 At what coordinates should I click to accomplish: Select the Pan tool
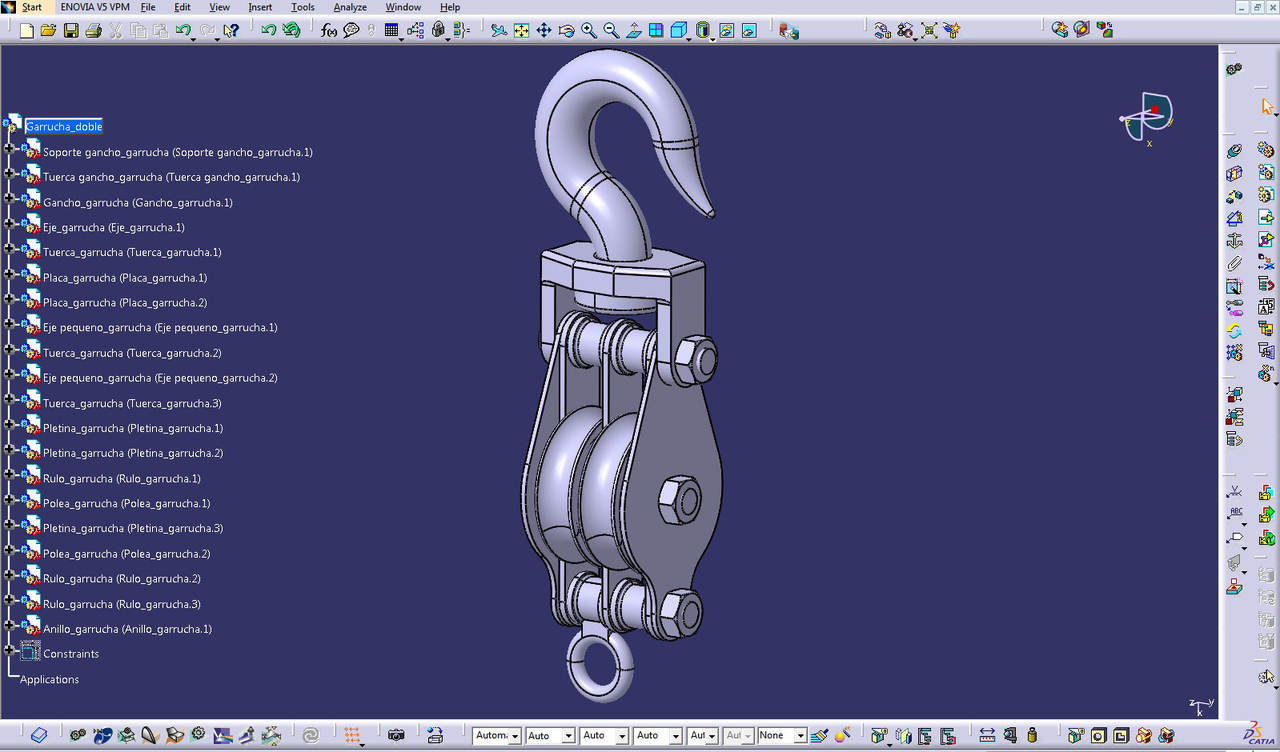click(x=544, y=31)
